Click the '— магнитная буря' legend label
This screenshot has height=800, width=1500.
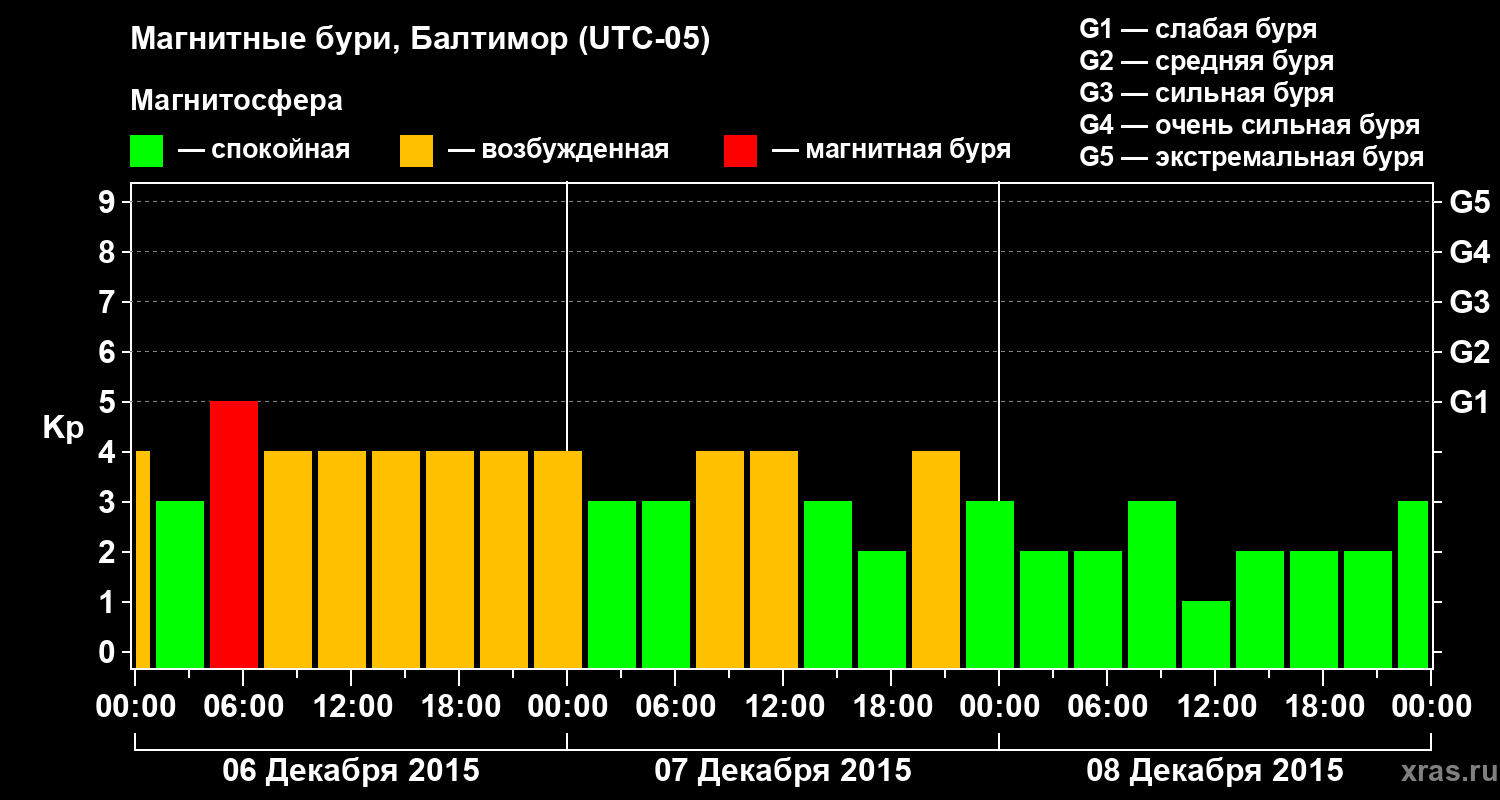891,150
